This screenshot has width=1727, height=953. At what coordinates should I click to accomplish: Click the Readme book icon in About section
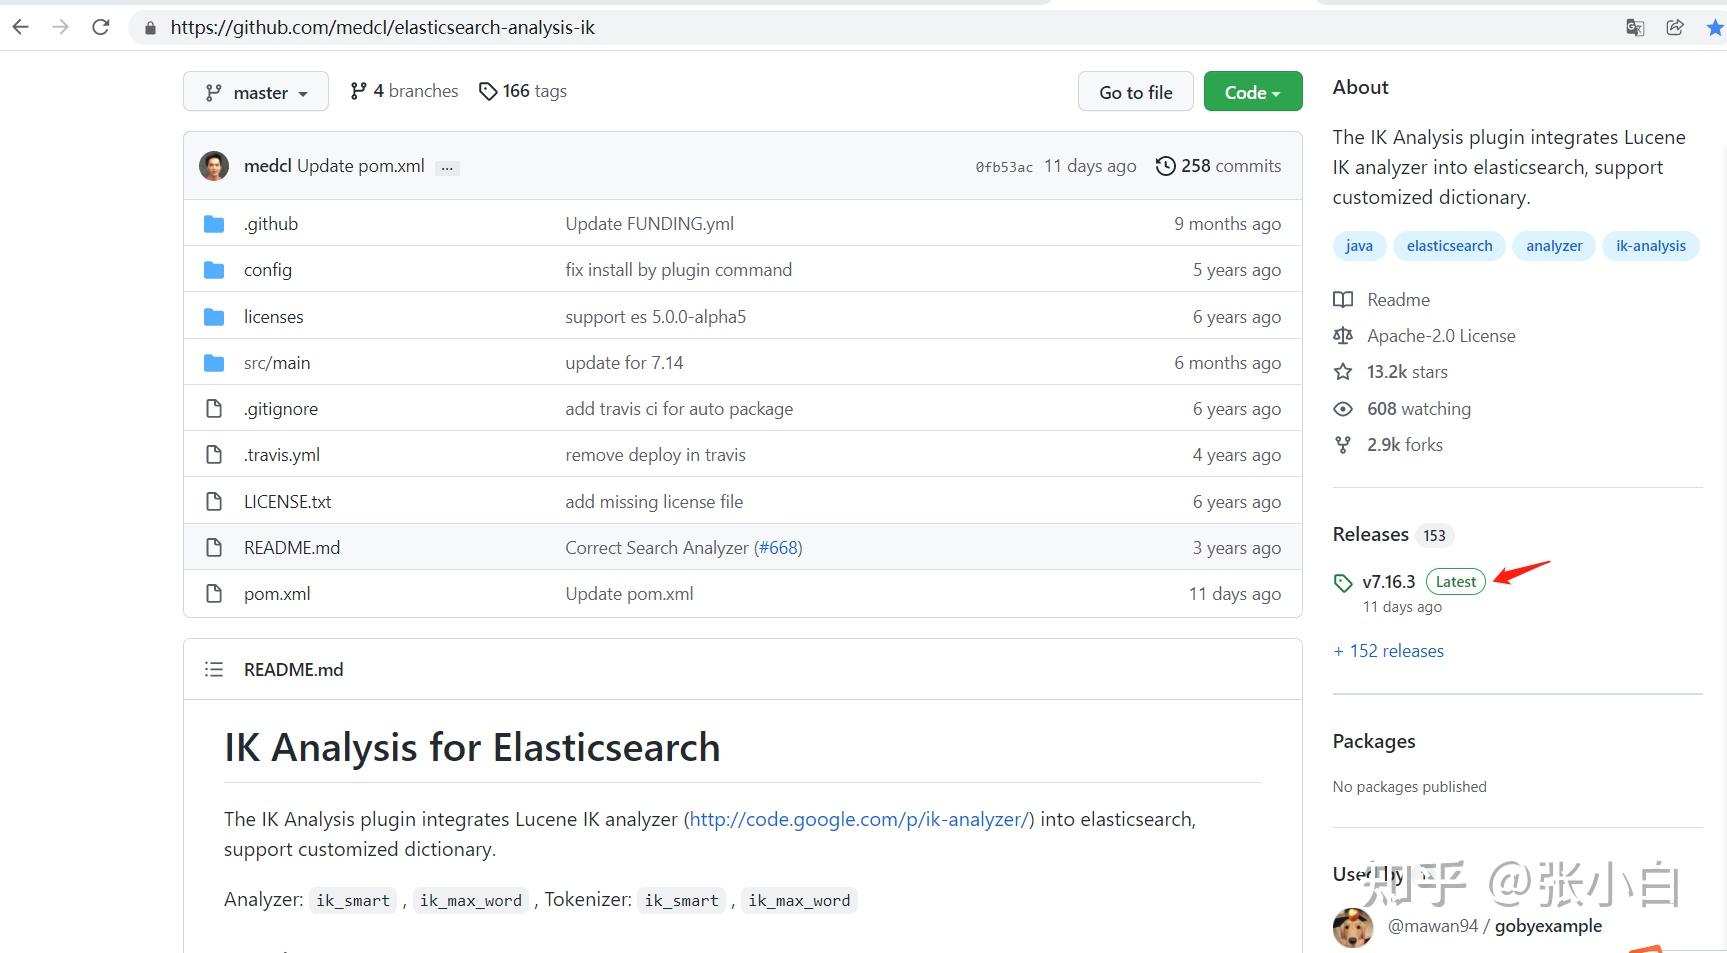(x=1343, y=299)
